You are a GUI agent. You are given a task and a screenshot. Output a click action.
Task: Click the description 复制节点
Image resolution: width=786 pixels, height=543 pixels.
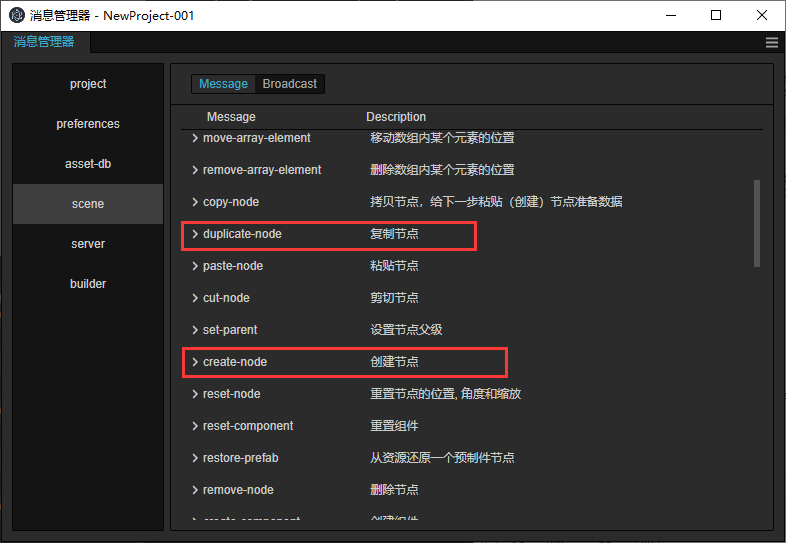395,234
